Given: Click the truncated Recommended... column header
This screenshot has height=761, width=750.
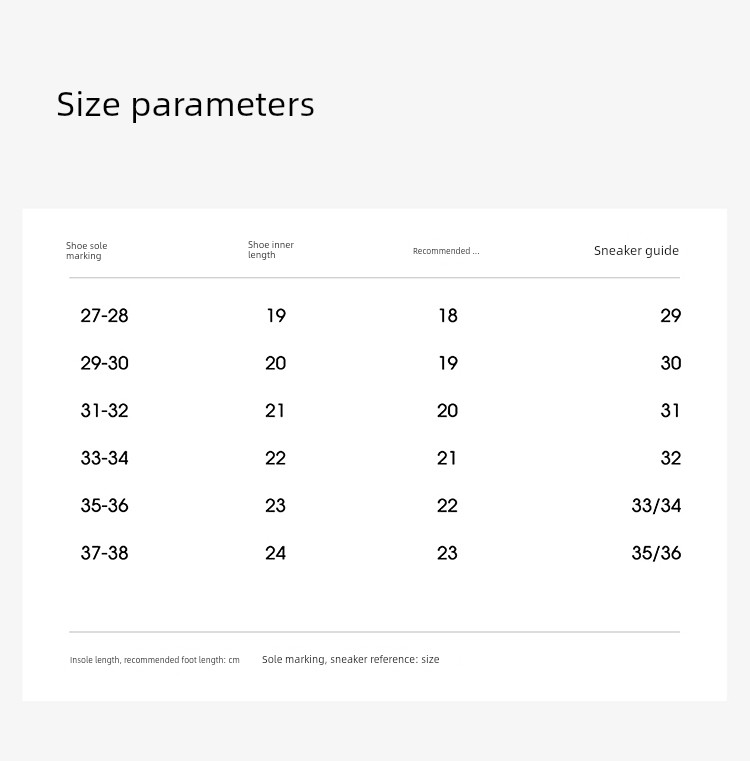Looking at the screenshot, I should coord(446,251).
